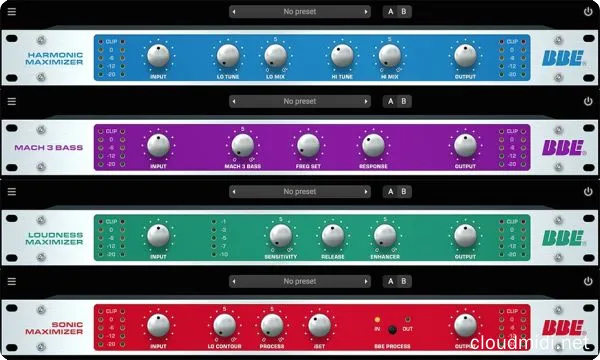Select the next preset for Mach 3 Bass
This screenshot has width=600, height=360.
coord(366,101)
